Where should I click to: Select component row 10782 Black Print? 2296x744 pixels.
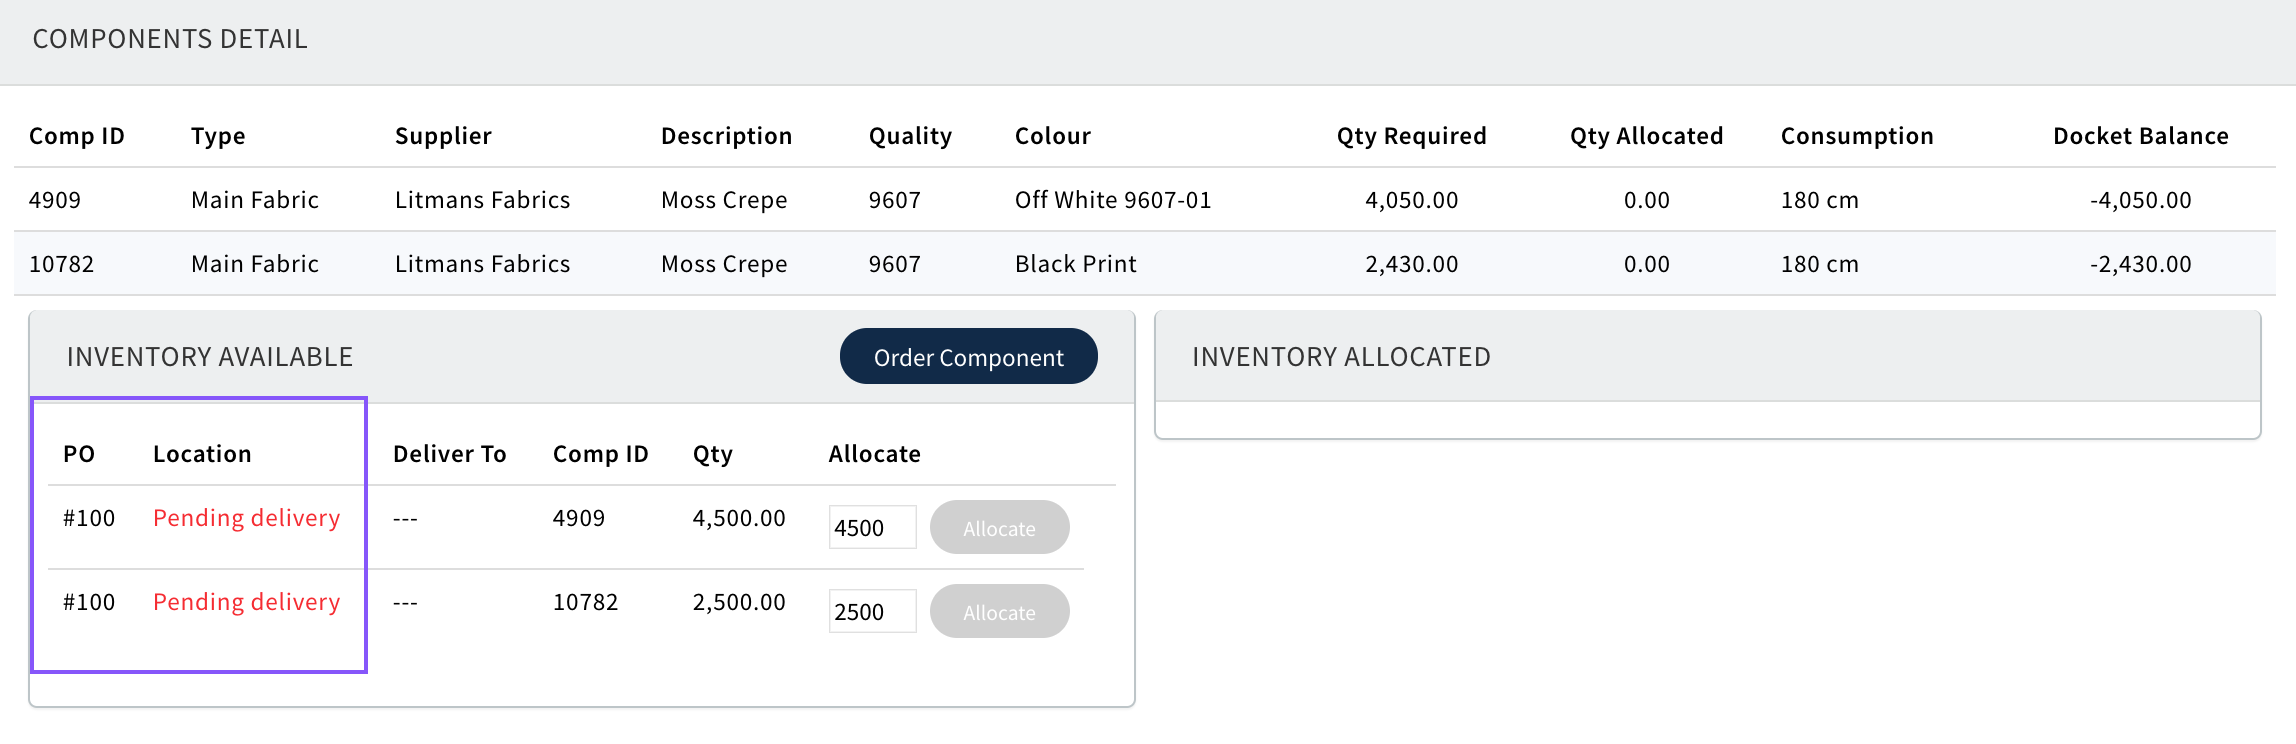tap(1075, 264)
